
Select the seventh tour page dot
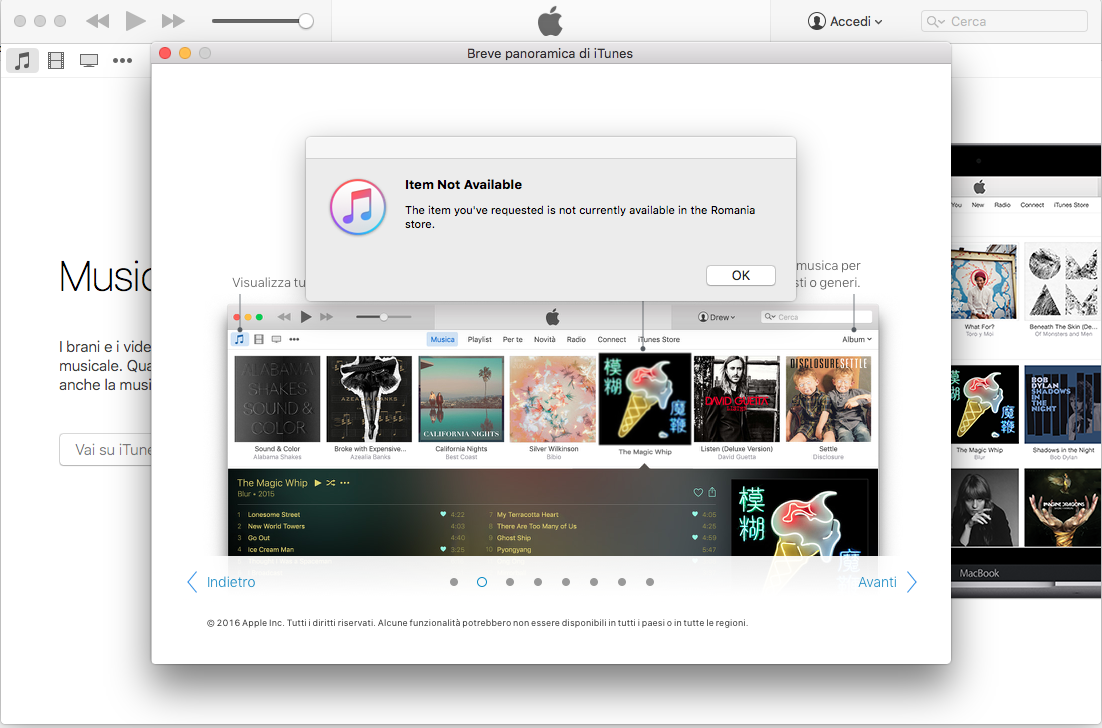point(622,582)
